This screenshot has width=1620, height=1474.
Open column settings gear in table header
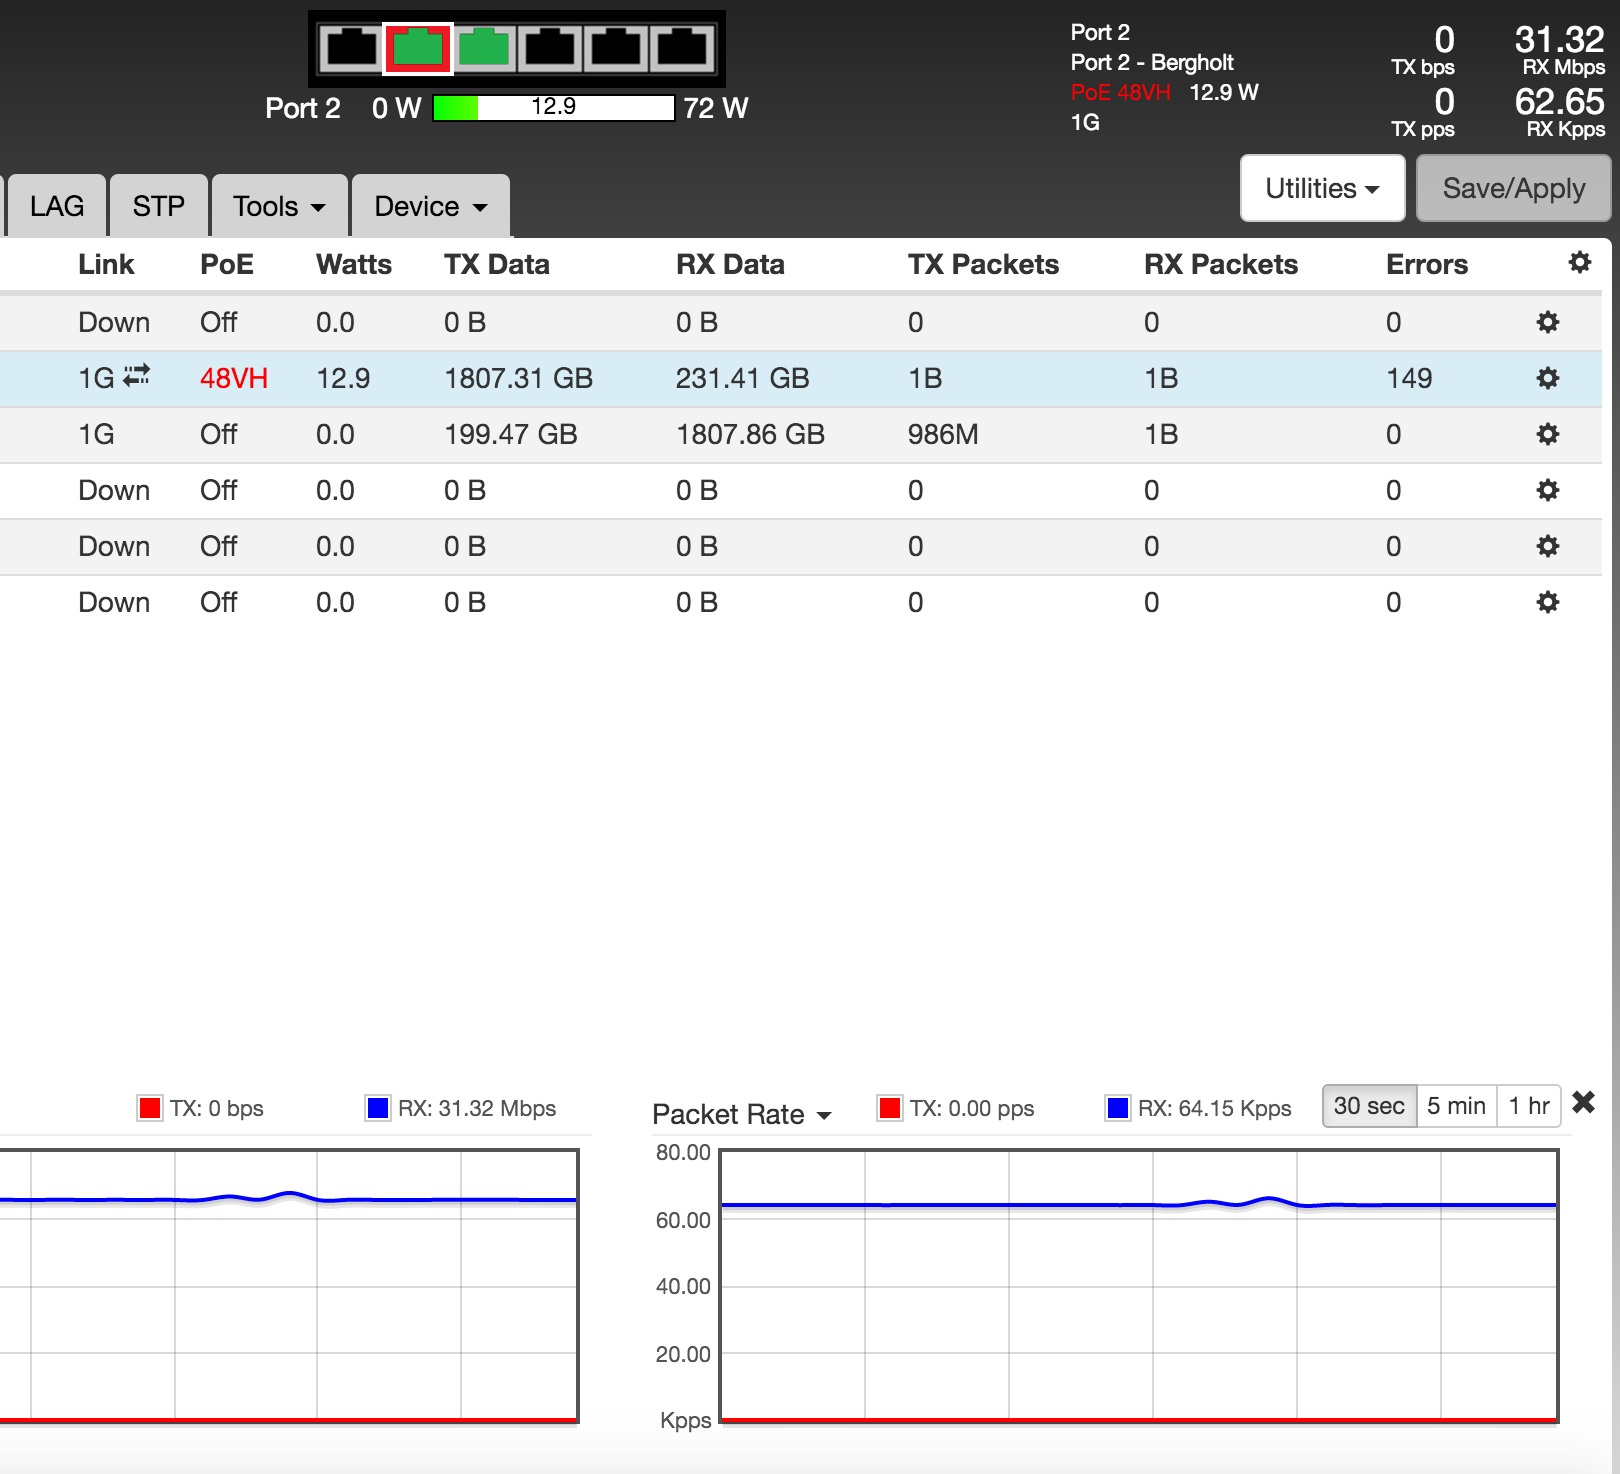pyautogui.click(x=1579, y=263)
